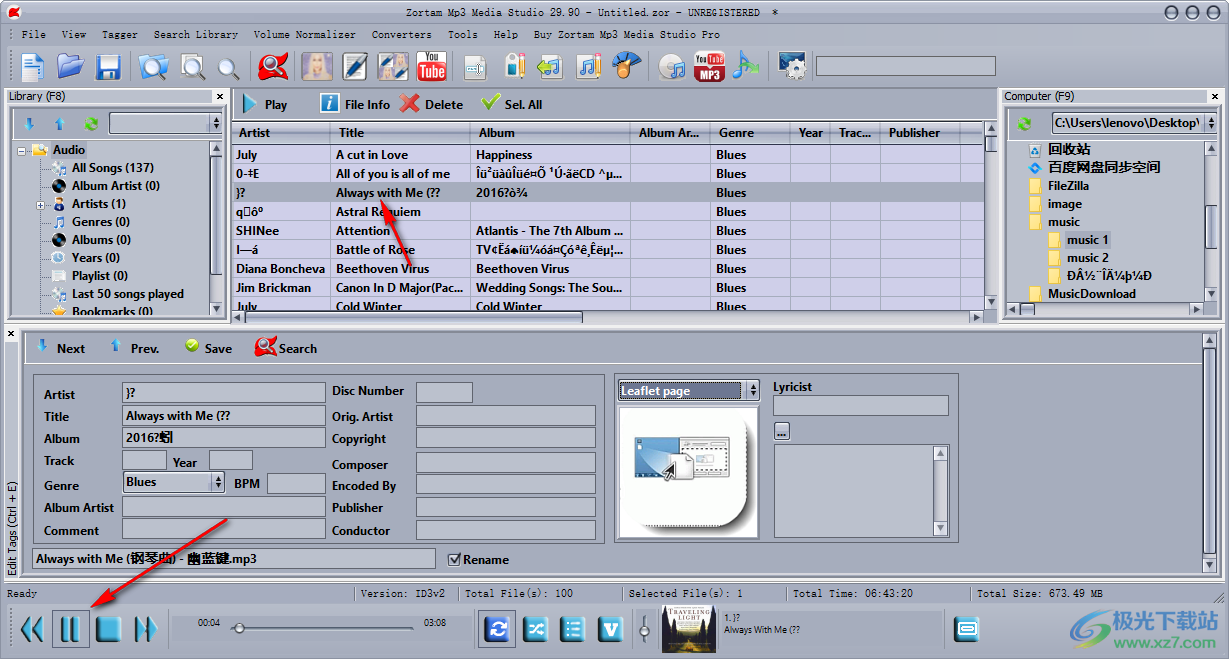Open the Leaflet page dropdown
The image size is (1229, 659).
tap(751, 391)
